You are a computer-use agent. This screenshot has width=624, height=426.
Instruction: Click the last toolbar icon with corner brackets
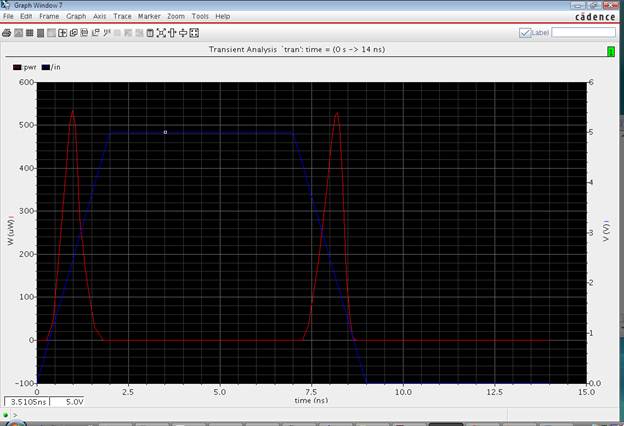pyautogui.click(x=194, y=33)
